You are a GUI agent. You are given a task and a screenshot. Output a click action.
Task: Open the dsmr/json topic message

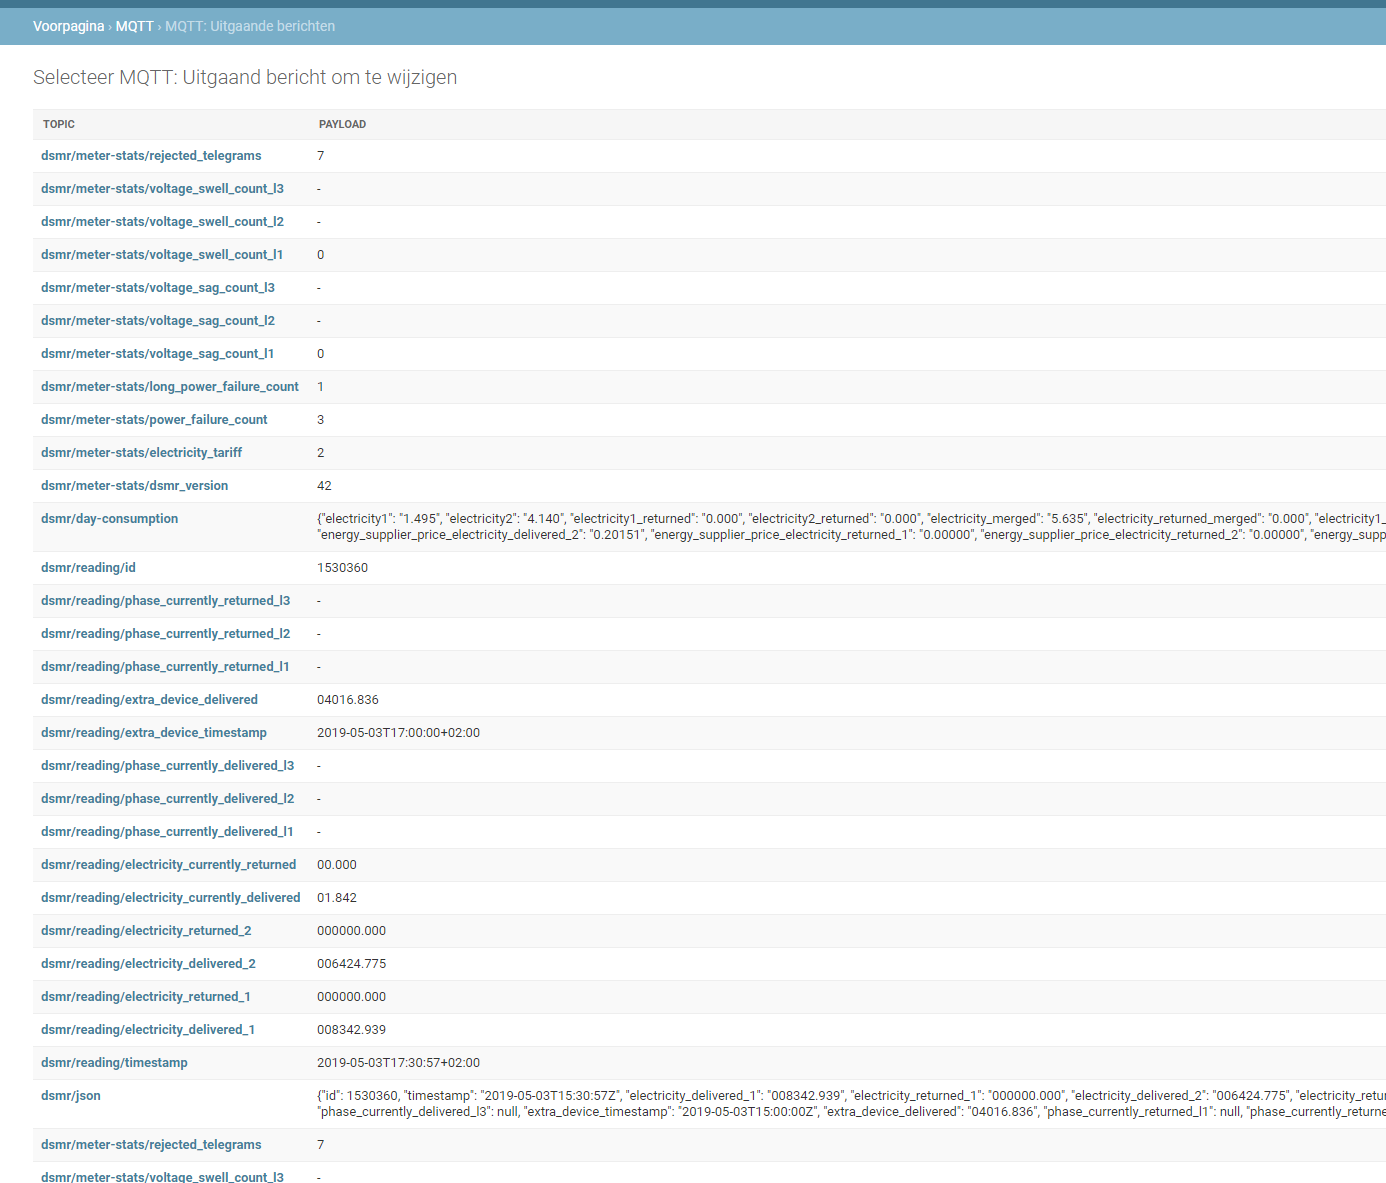[71, 1096]
